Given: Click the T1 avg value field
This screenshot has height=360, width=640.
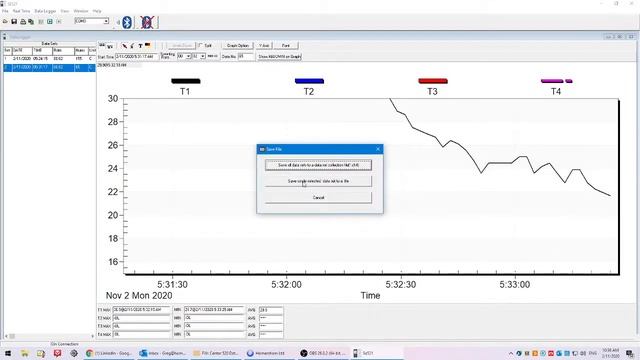Looking at the screenshot, I should click(x=271, y=310).
